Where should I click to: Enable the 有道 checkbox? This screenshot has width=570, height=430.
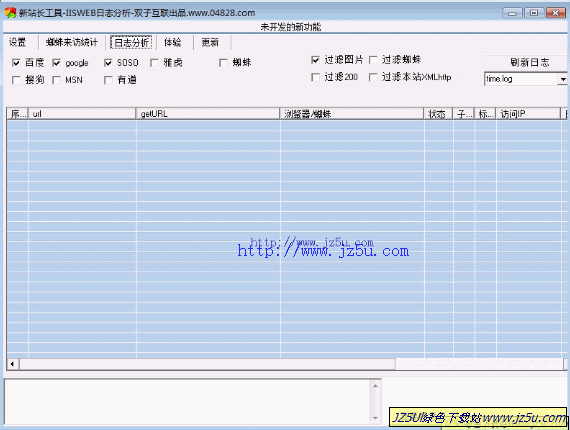[108, 80]
